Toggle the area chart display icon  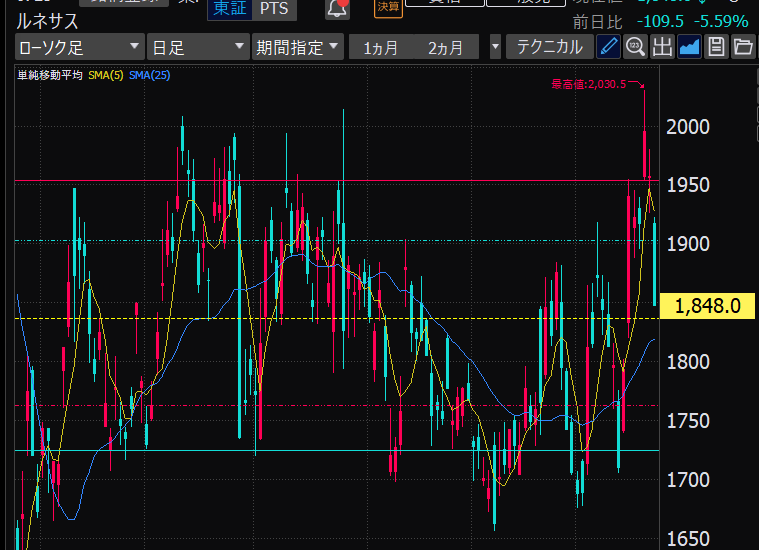click(689, 47)
